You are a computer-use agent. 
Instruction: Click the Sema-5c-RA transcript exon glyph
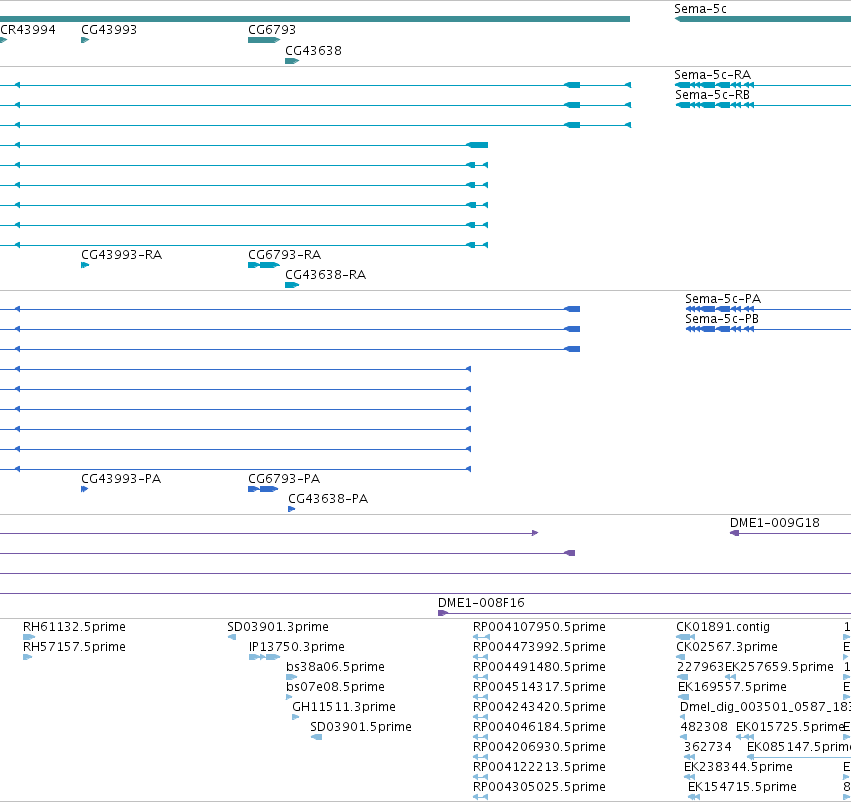[x=714, y=85]
